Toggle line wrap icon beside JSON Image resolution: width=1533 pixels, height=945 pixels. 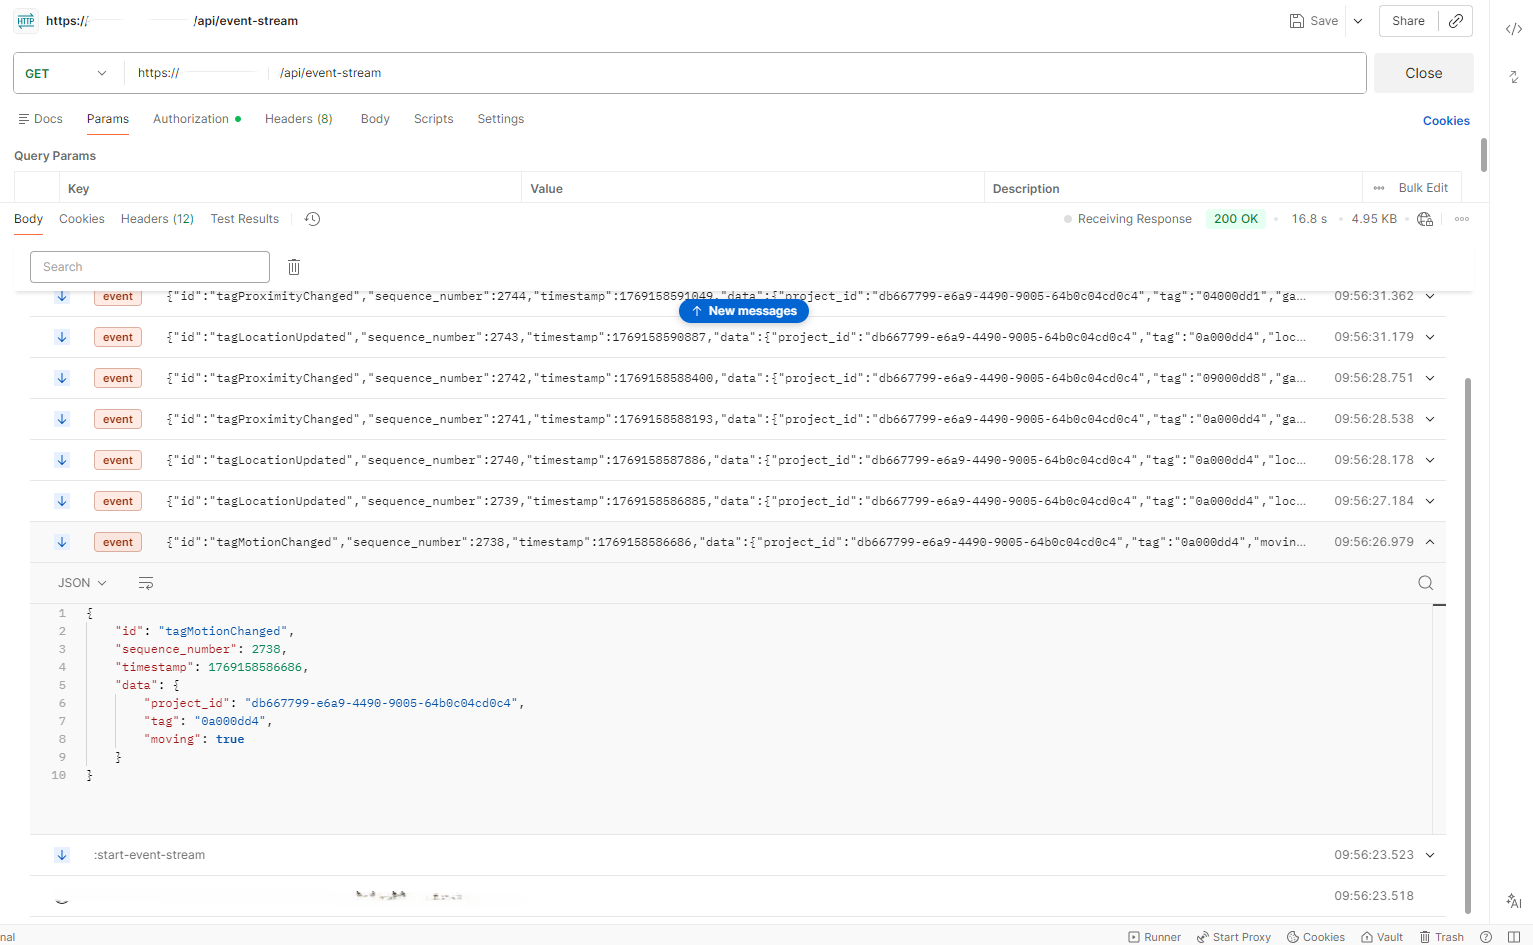tap(146, 583)
